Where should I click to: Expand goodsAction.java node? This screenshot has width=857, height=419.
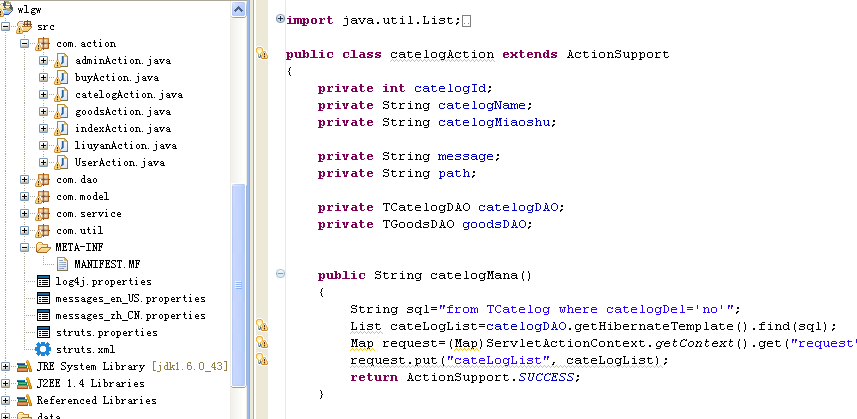[44, 111]
